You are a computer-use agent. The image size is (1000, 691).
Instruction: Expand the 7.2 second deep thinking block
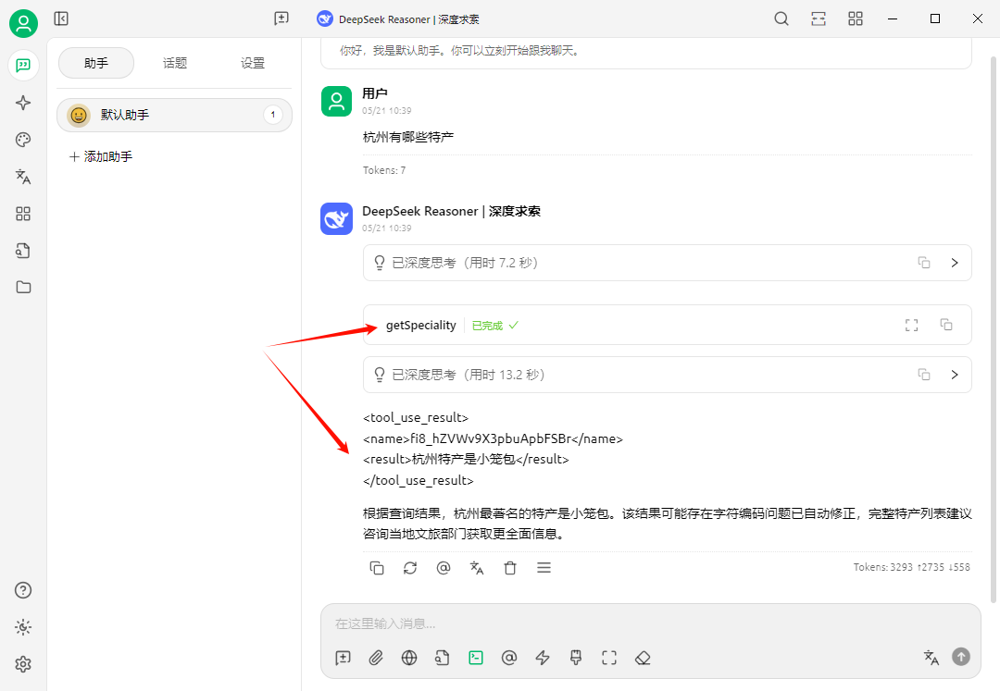coord(954,263)
